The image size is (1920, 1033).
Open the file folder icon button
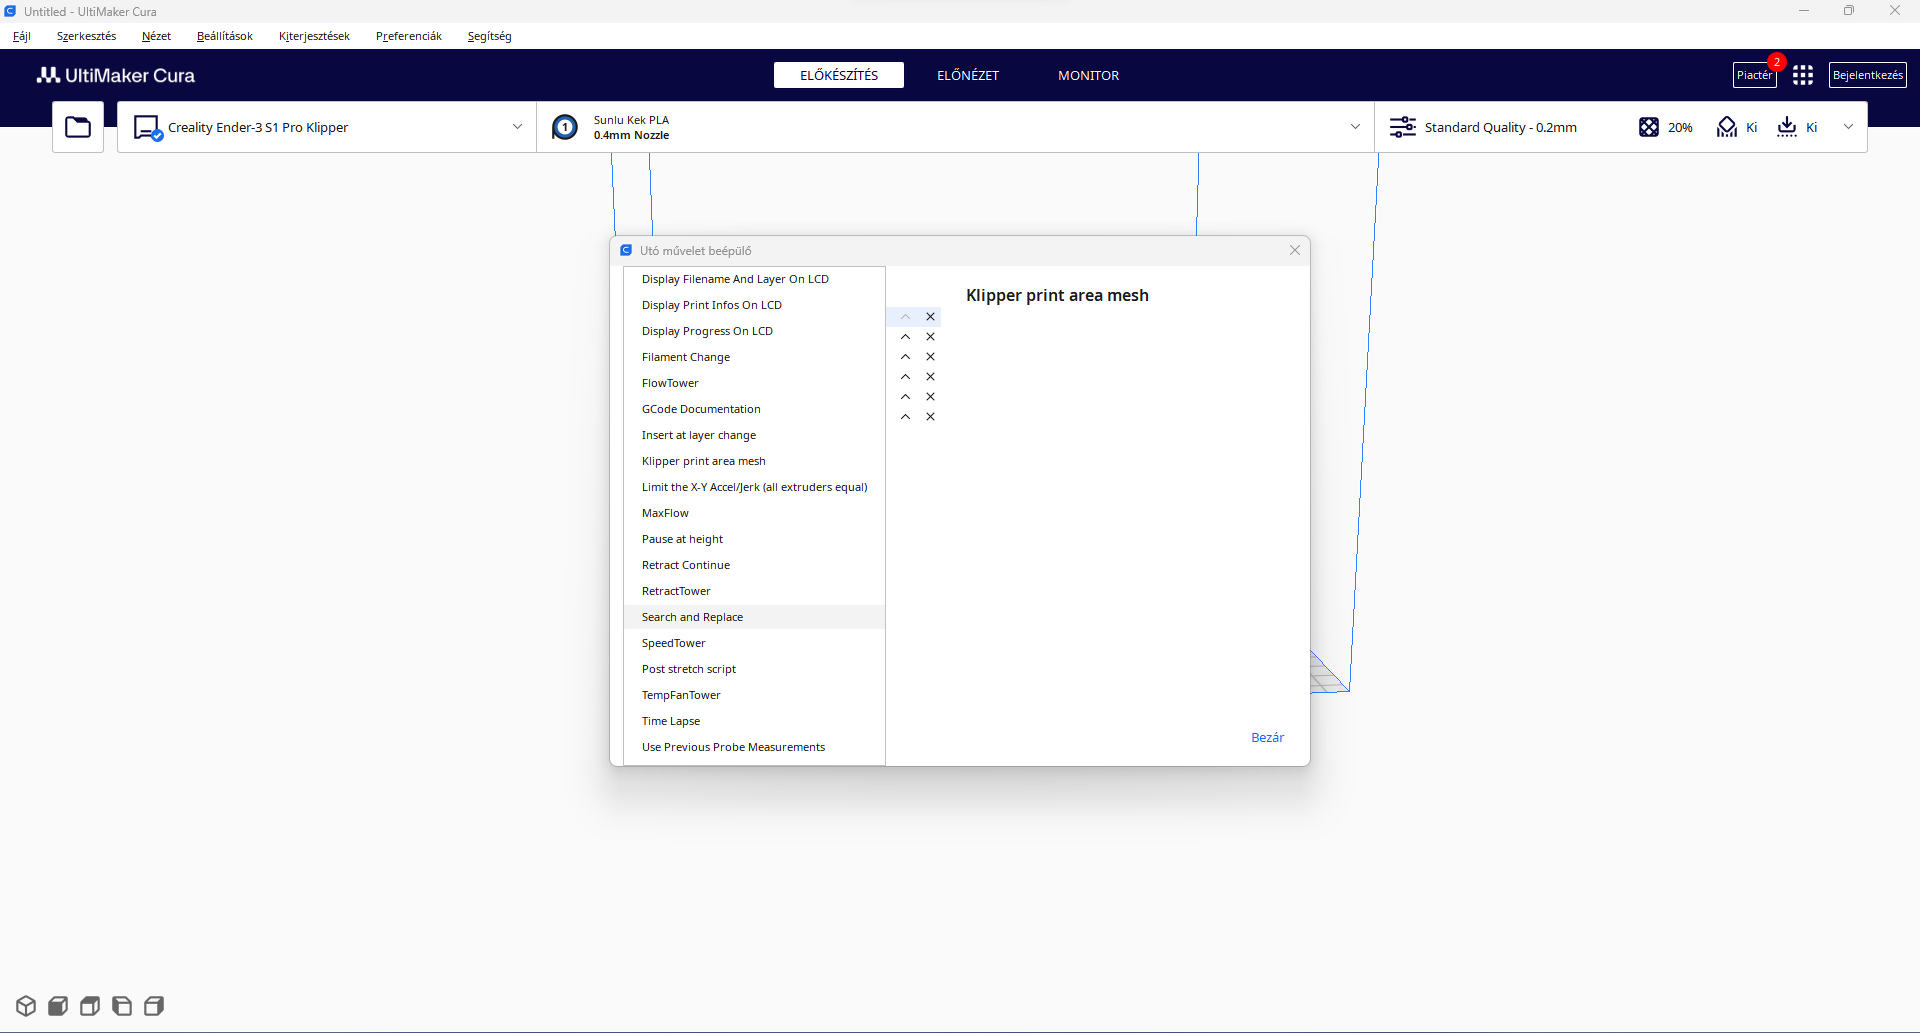coord(78,127)
